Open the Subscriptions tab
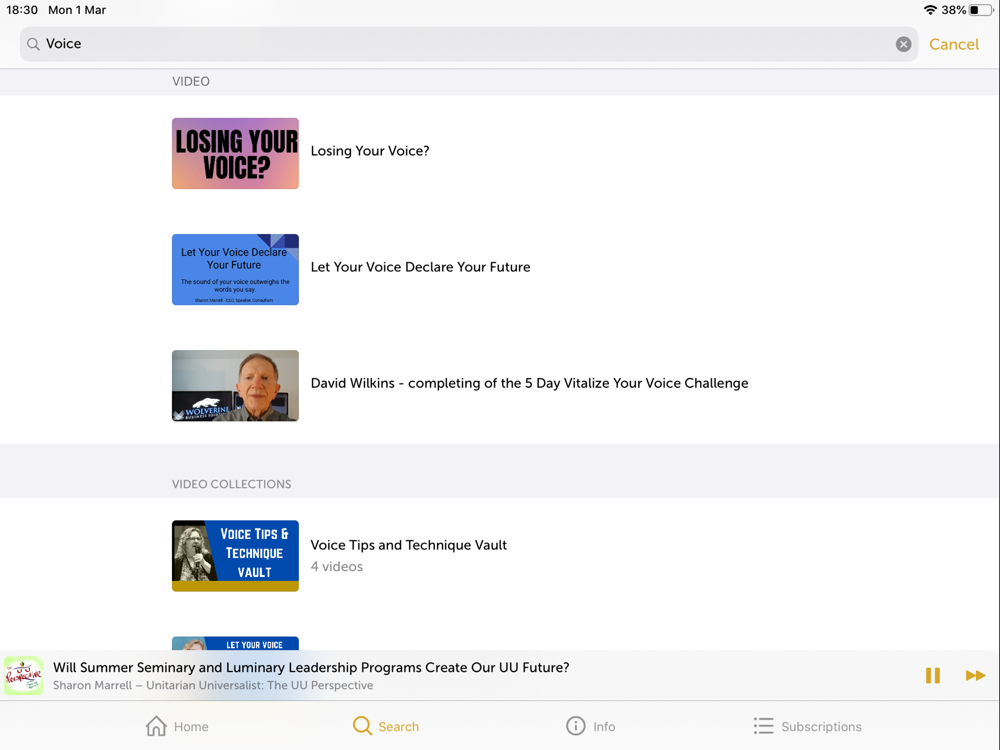 (807, 726)
